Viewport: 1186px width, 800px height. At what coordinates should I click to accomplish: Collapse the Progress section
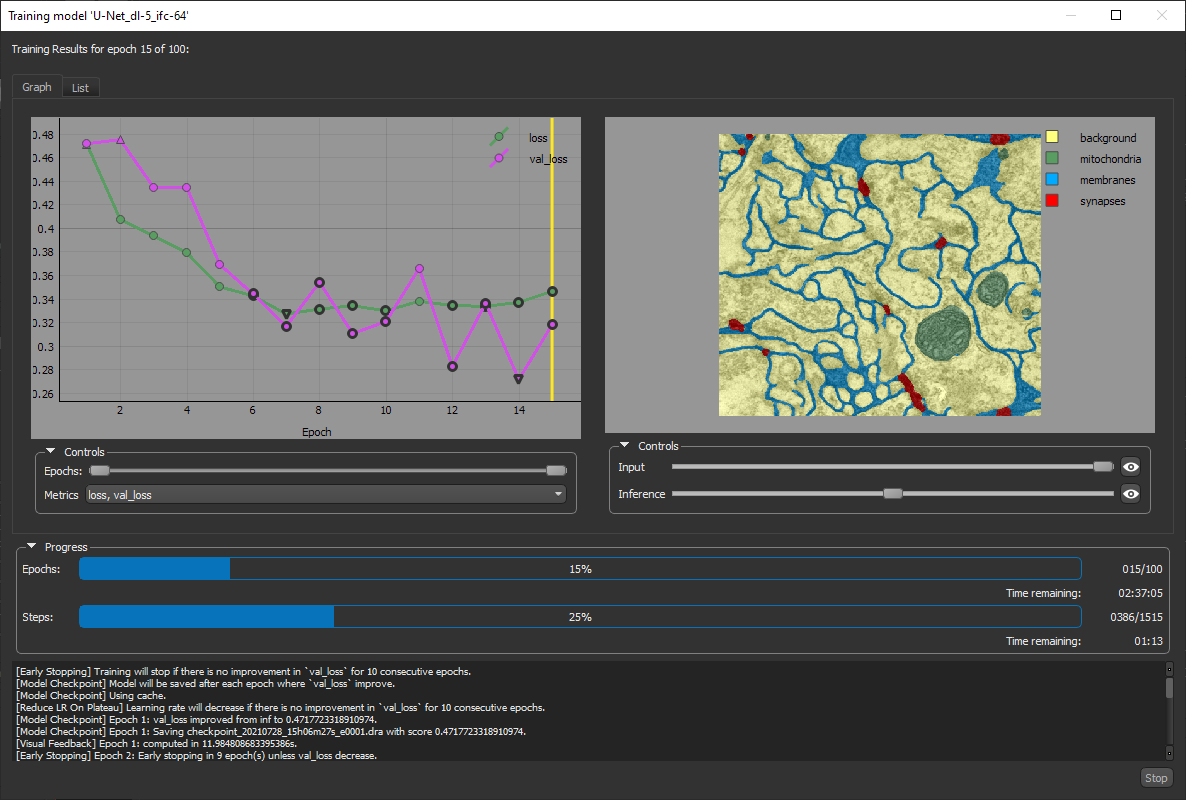point(32,547)
